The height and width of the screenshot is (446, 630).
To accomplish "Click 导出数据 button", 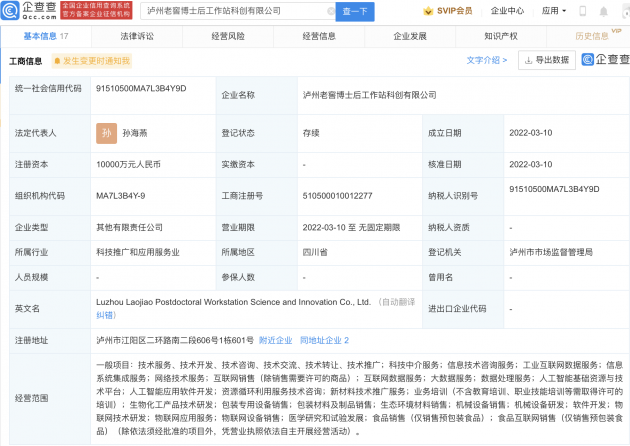I will click(547, 60).
